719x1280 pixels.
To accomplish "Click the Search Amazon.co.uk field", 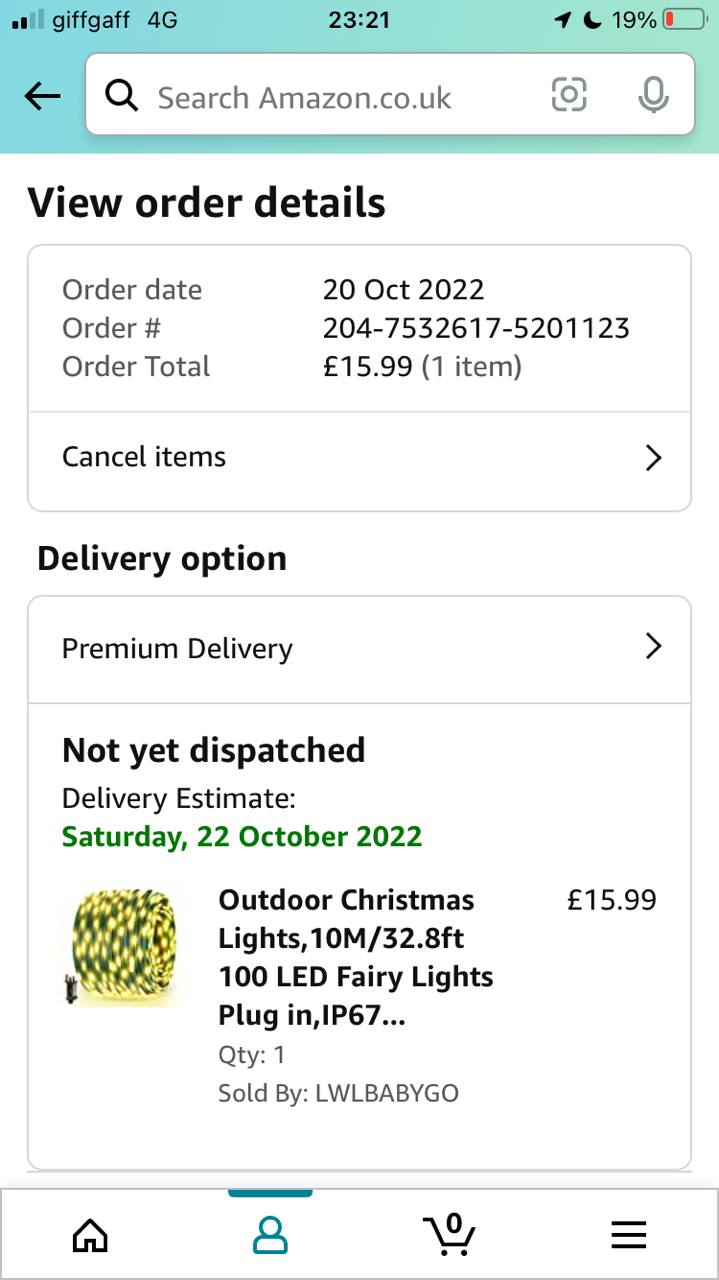I will [330, 97].
